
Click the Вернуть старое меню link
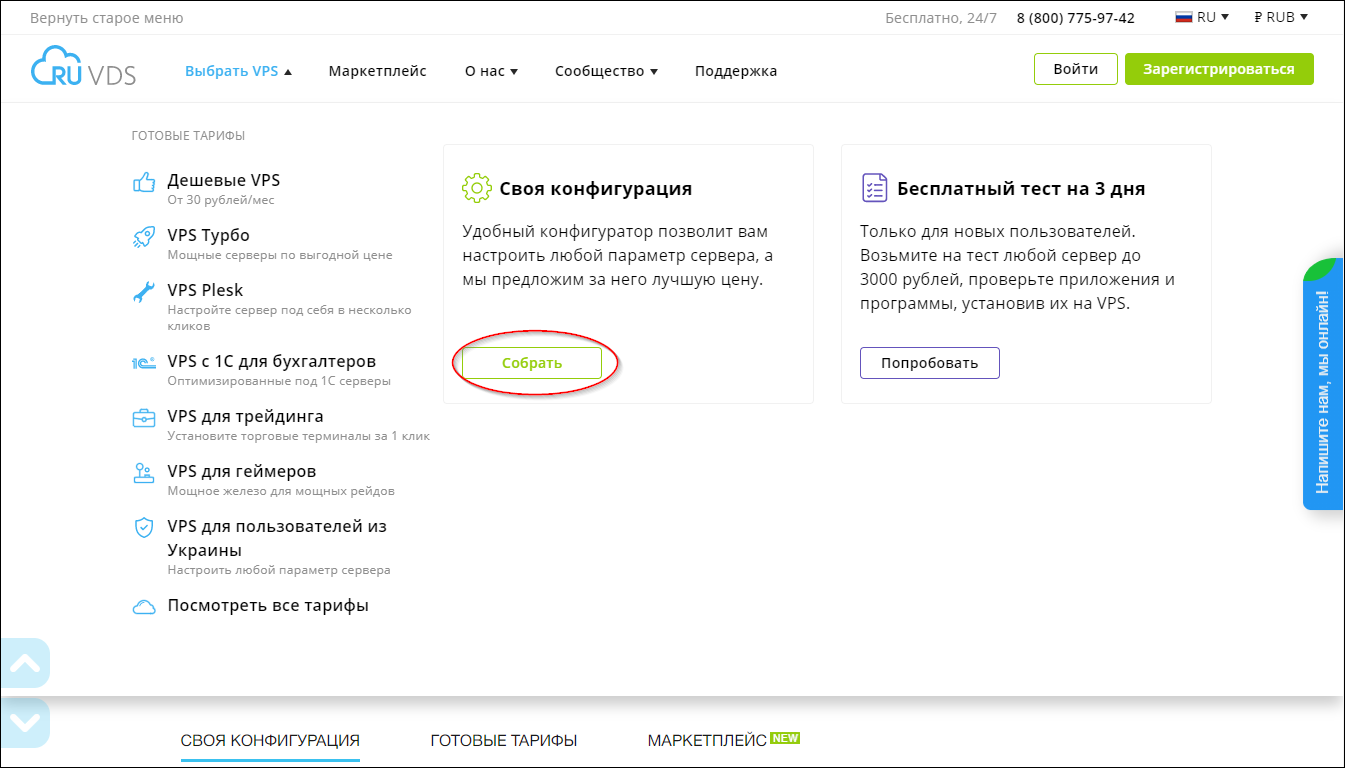(107, 18)
